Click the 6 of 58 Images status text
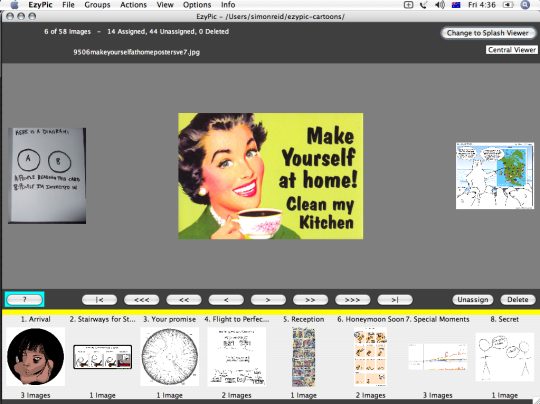The width and height of the screenshot is (540, 404). 68,32
